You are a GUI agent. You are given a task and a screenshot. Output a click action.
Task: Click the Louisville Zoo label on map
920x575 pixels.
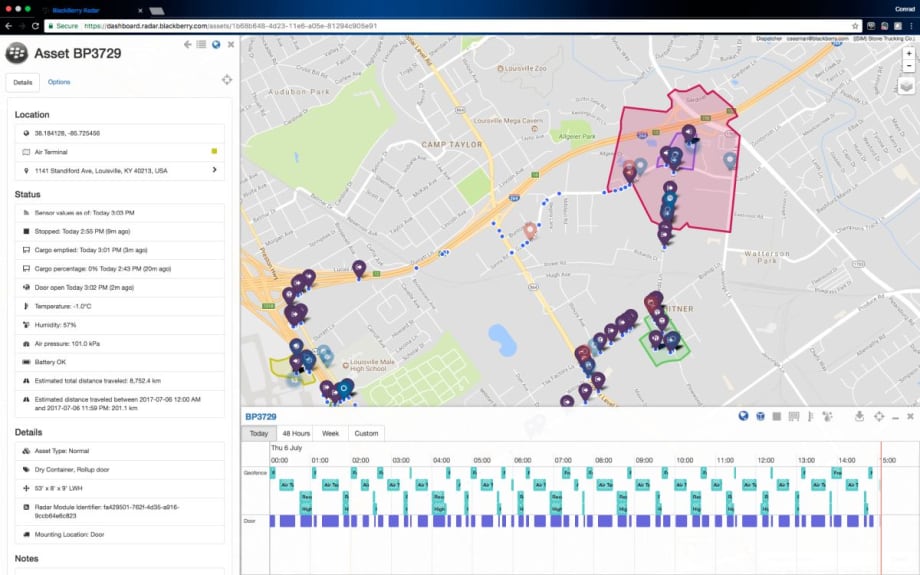click(525, 69)
